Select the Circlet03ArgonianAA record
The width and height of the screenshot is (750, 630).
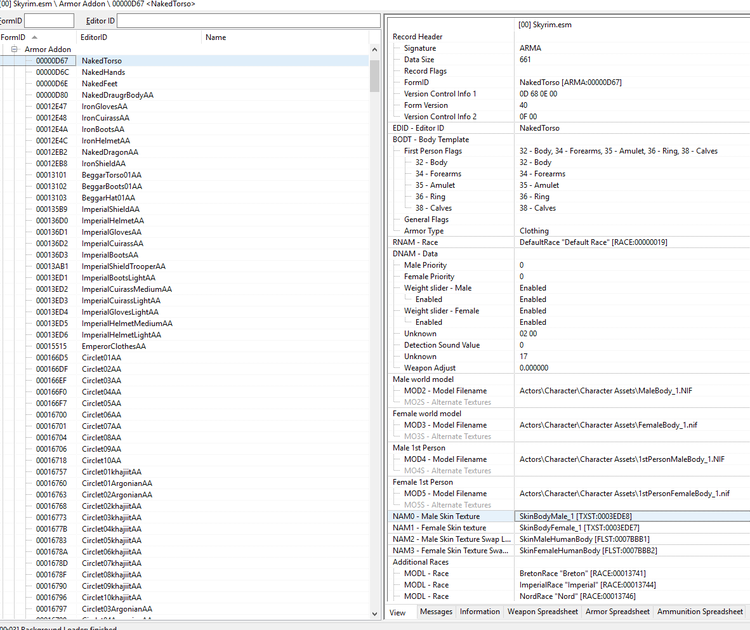pyautogui.click(x=117, y=609)
